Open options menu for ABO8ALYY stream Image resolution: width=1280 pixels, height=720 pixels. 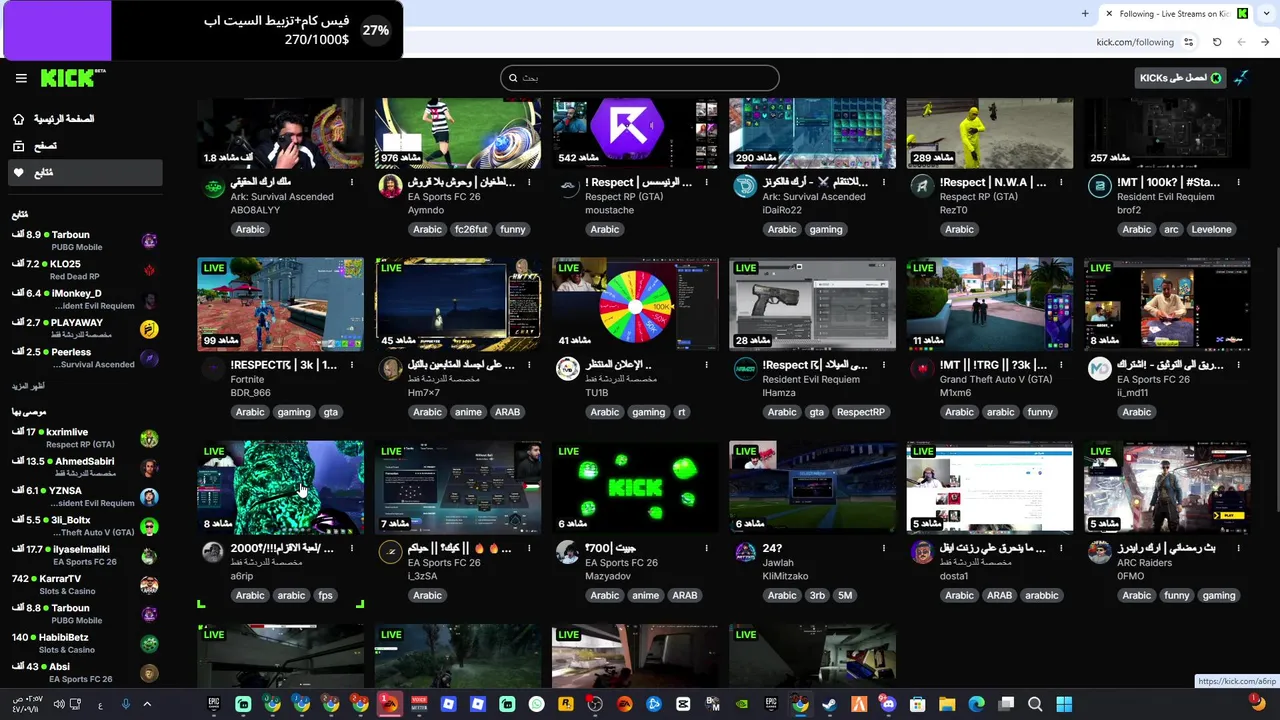click(x=352, y=182)
